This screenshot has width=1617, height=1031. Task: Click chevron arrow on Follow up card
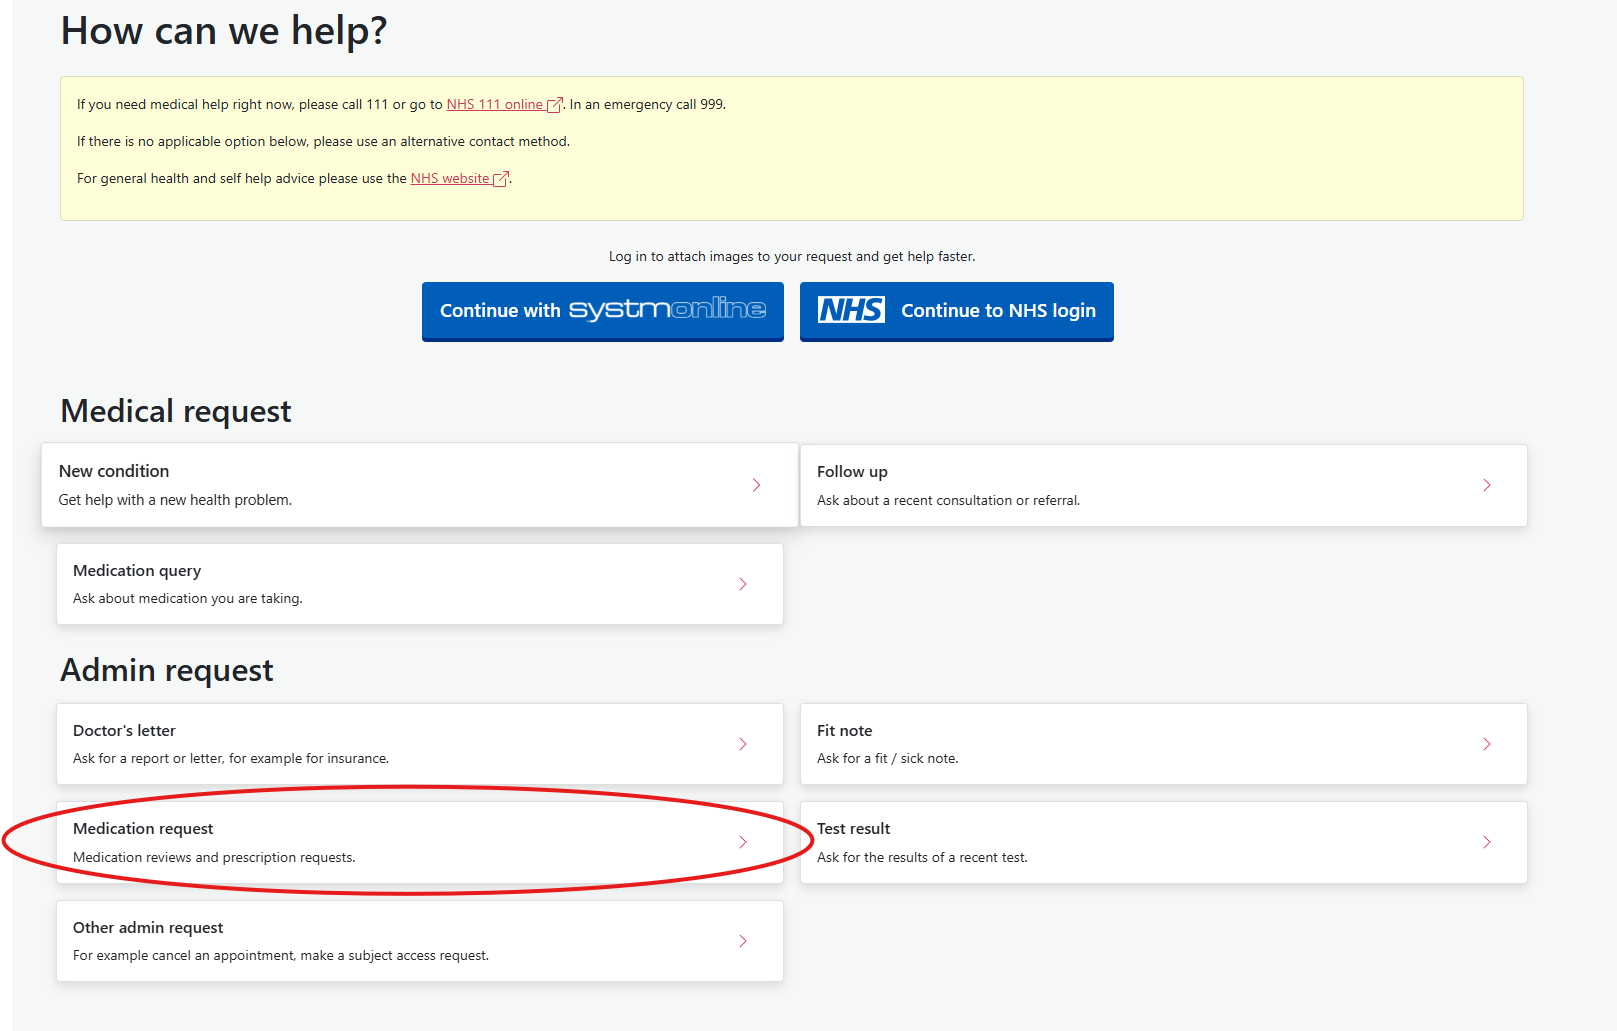tap(1486, 485)
